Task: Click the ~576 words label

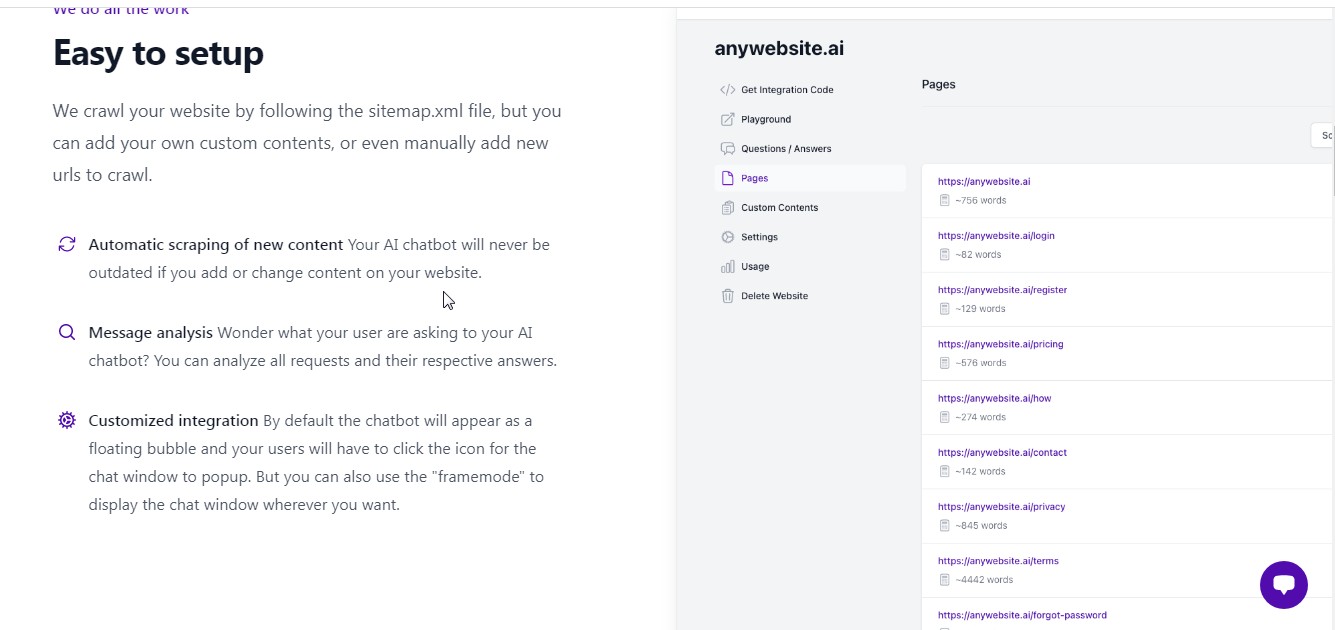Action: 980,363
